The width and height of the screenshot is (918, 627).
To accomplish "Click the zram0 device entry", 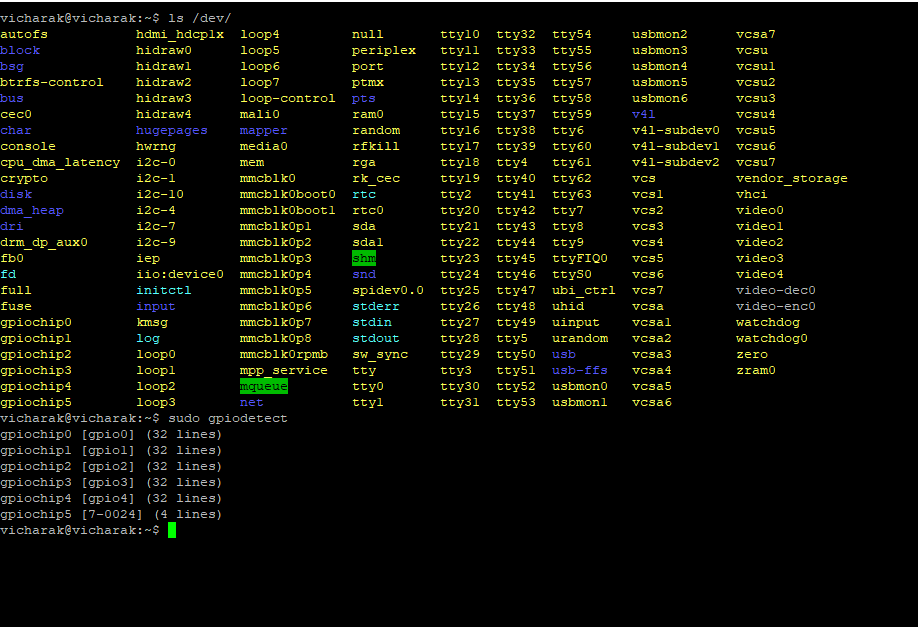I will click(755, 370).
